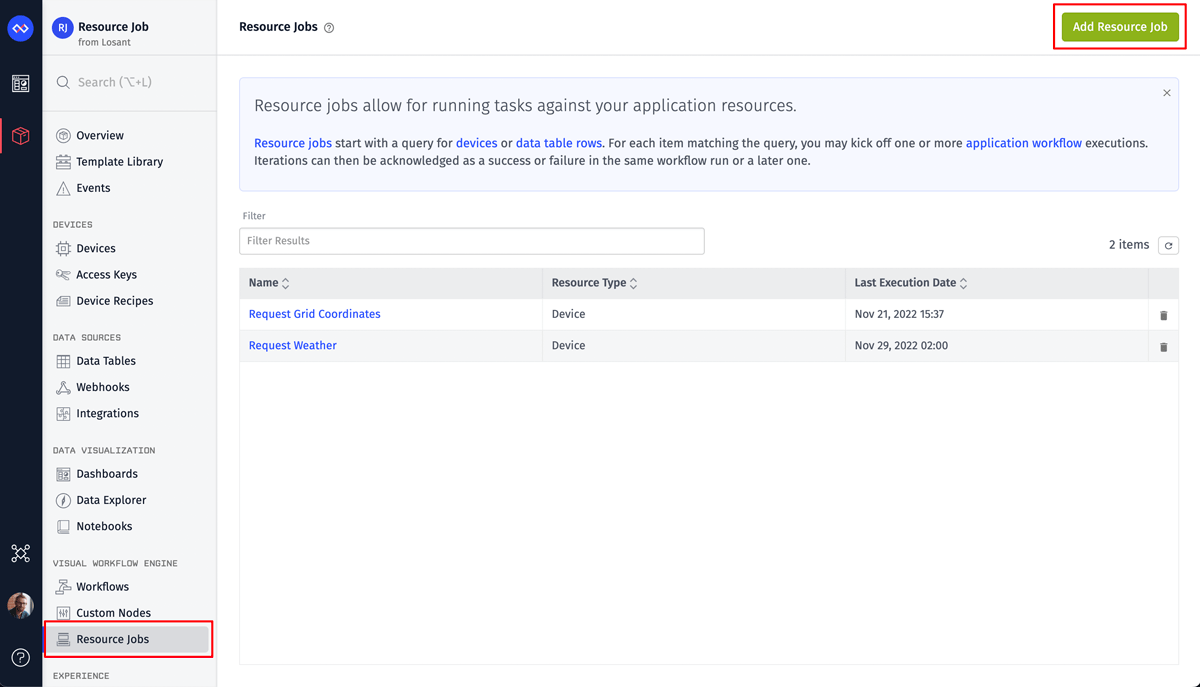Image resolution: width=1200 pixels, height=687 pixels.
Task: Open Template Library in the sidebar
Action: tap(119, 162)
